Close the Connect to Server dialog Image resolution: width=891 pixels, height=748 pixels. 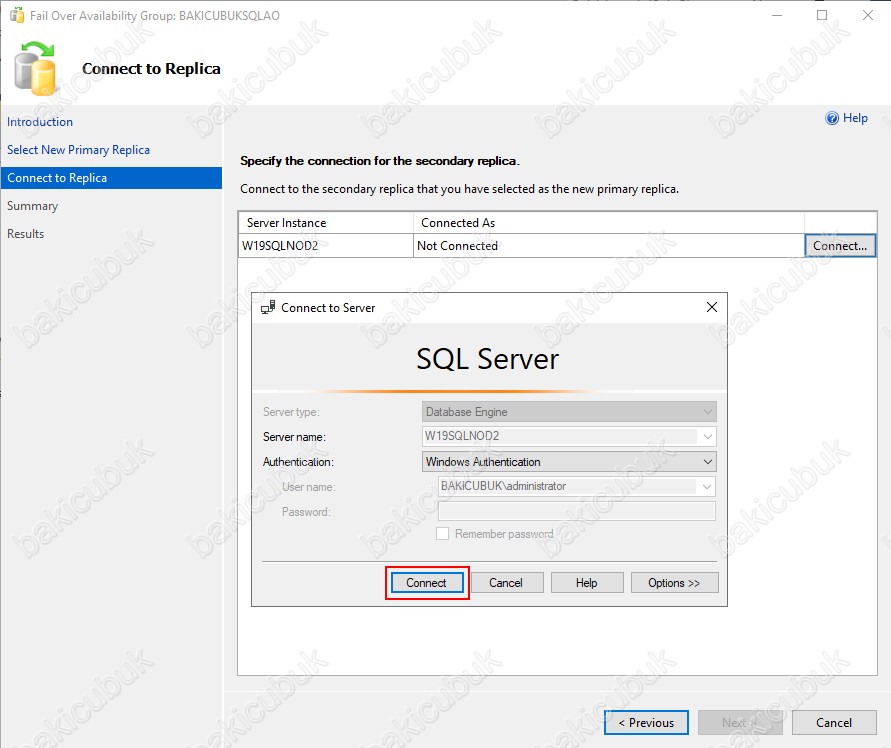pyautogui.click(x=711, y=307)
